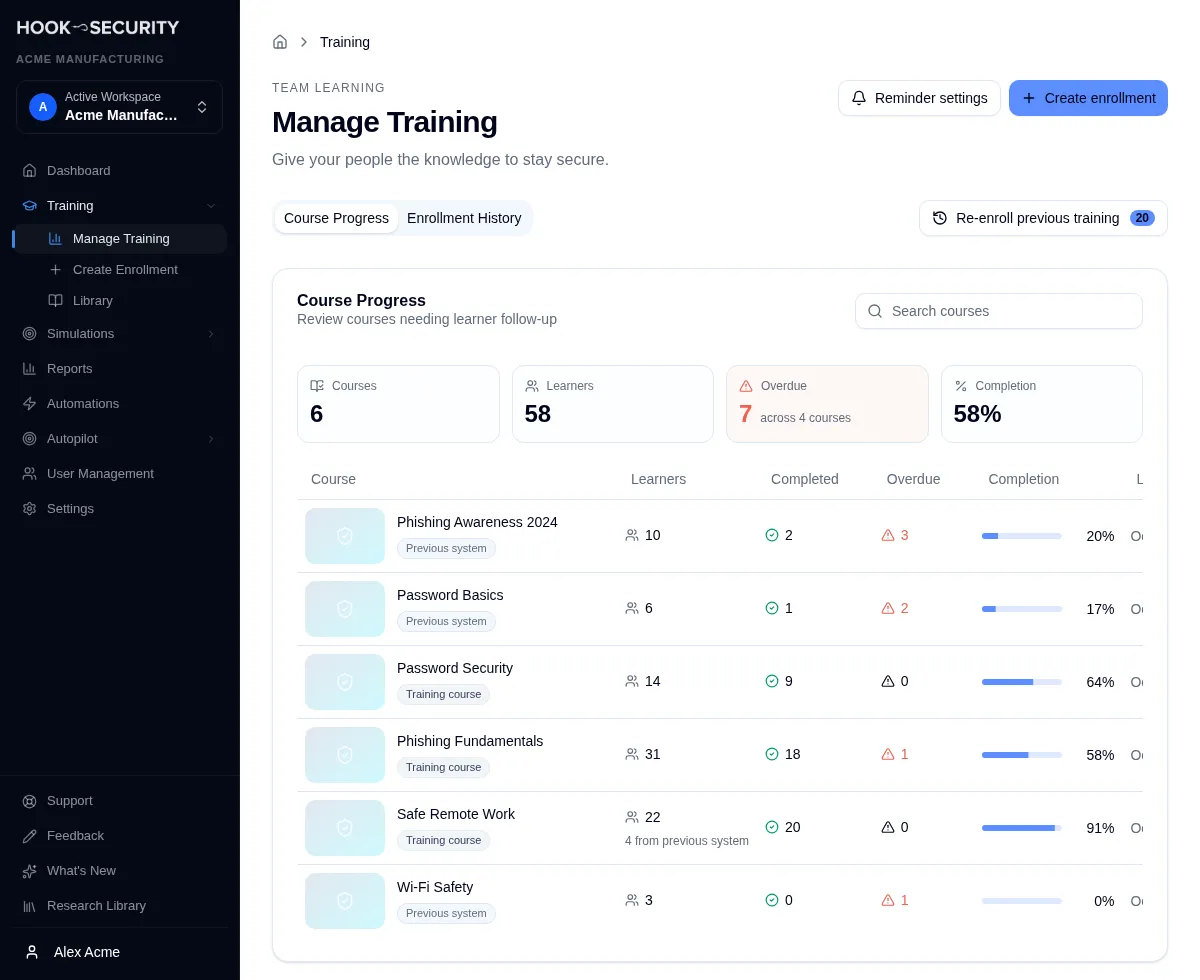Screen dimensions: 1200x980
Task: Click Safe Remote Work 91% progress bar
Action: [x=1022, y=828]
